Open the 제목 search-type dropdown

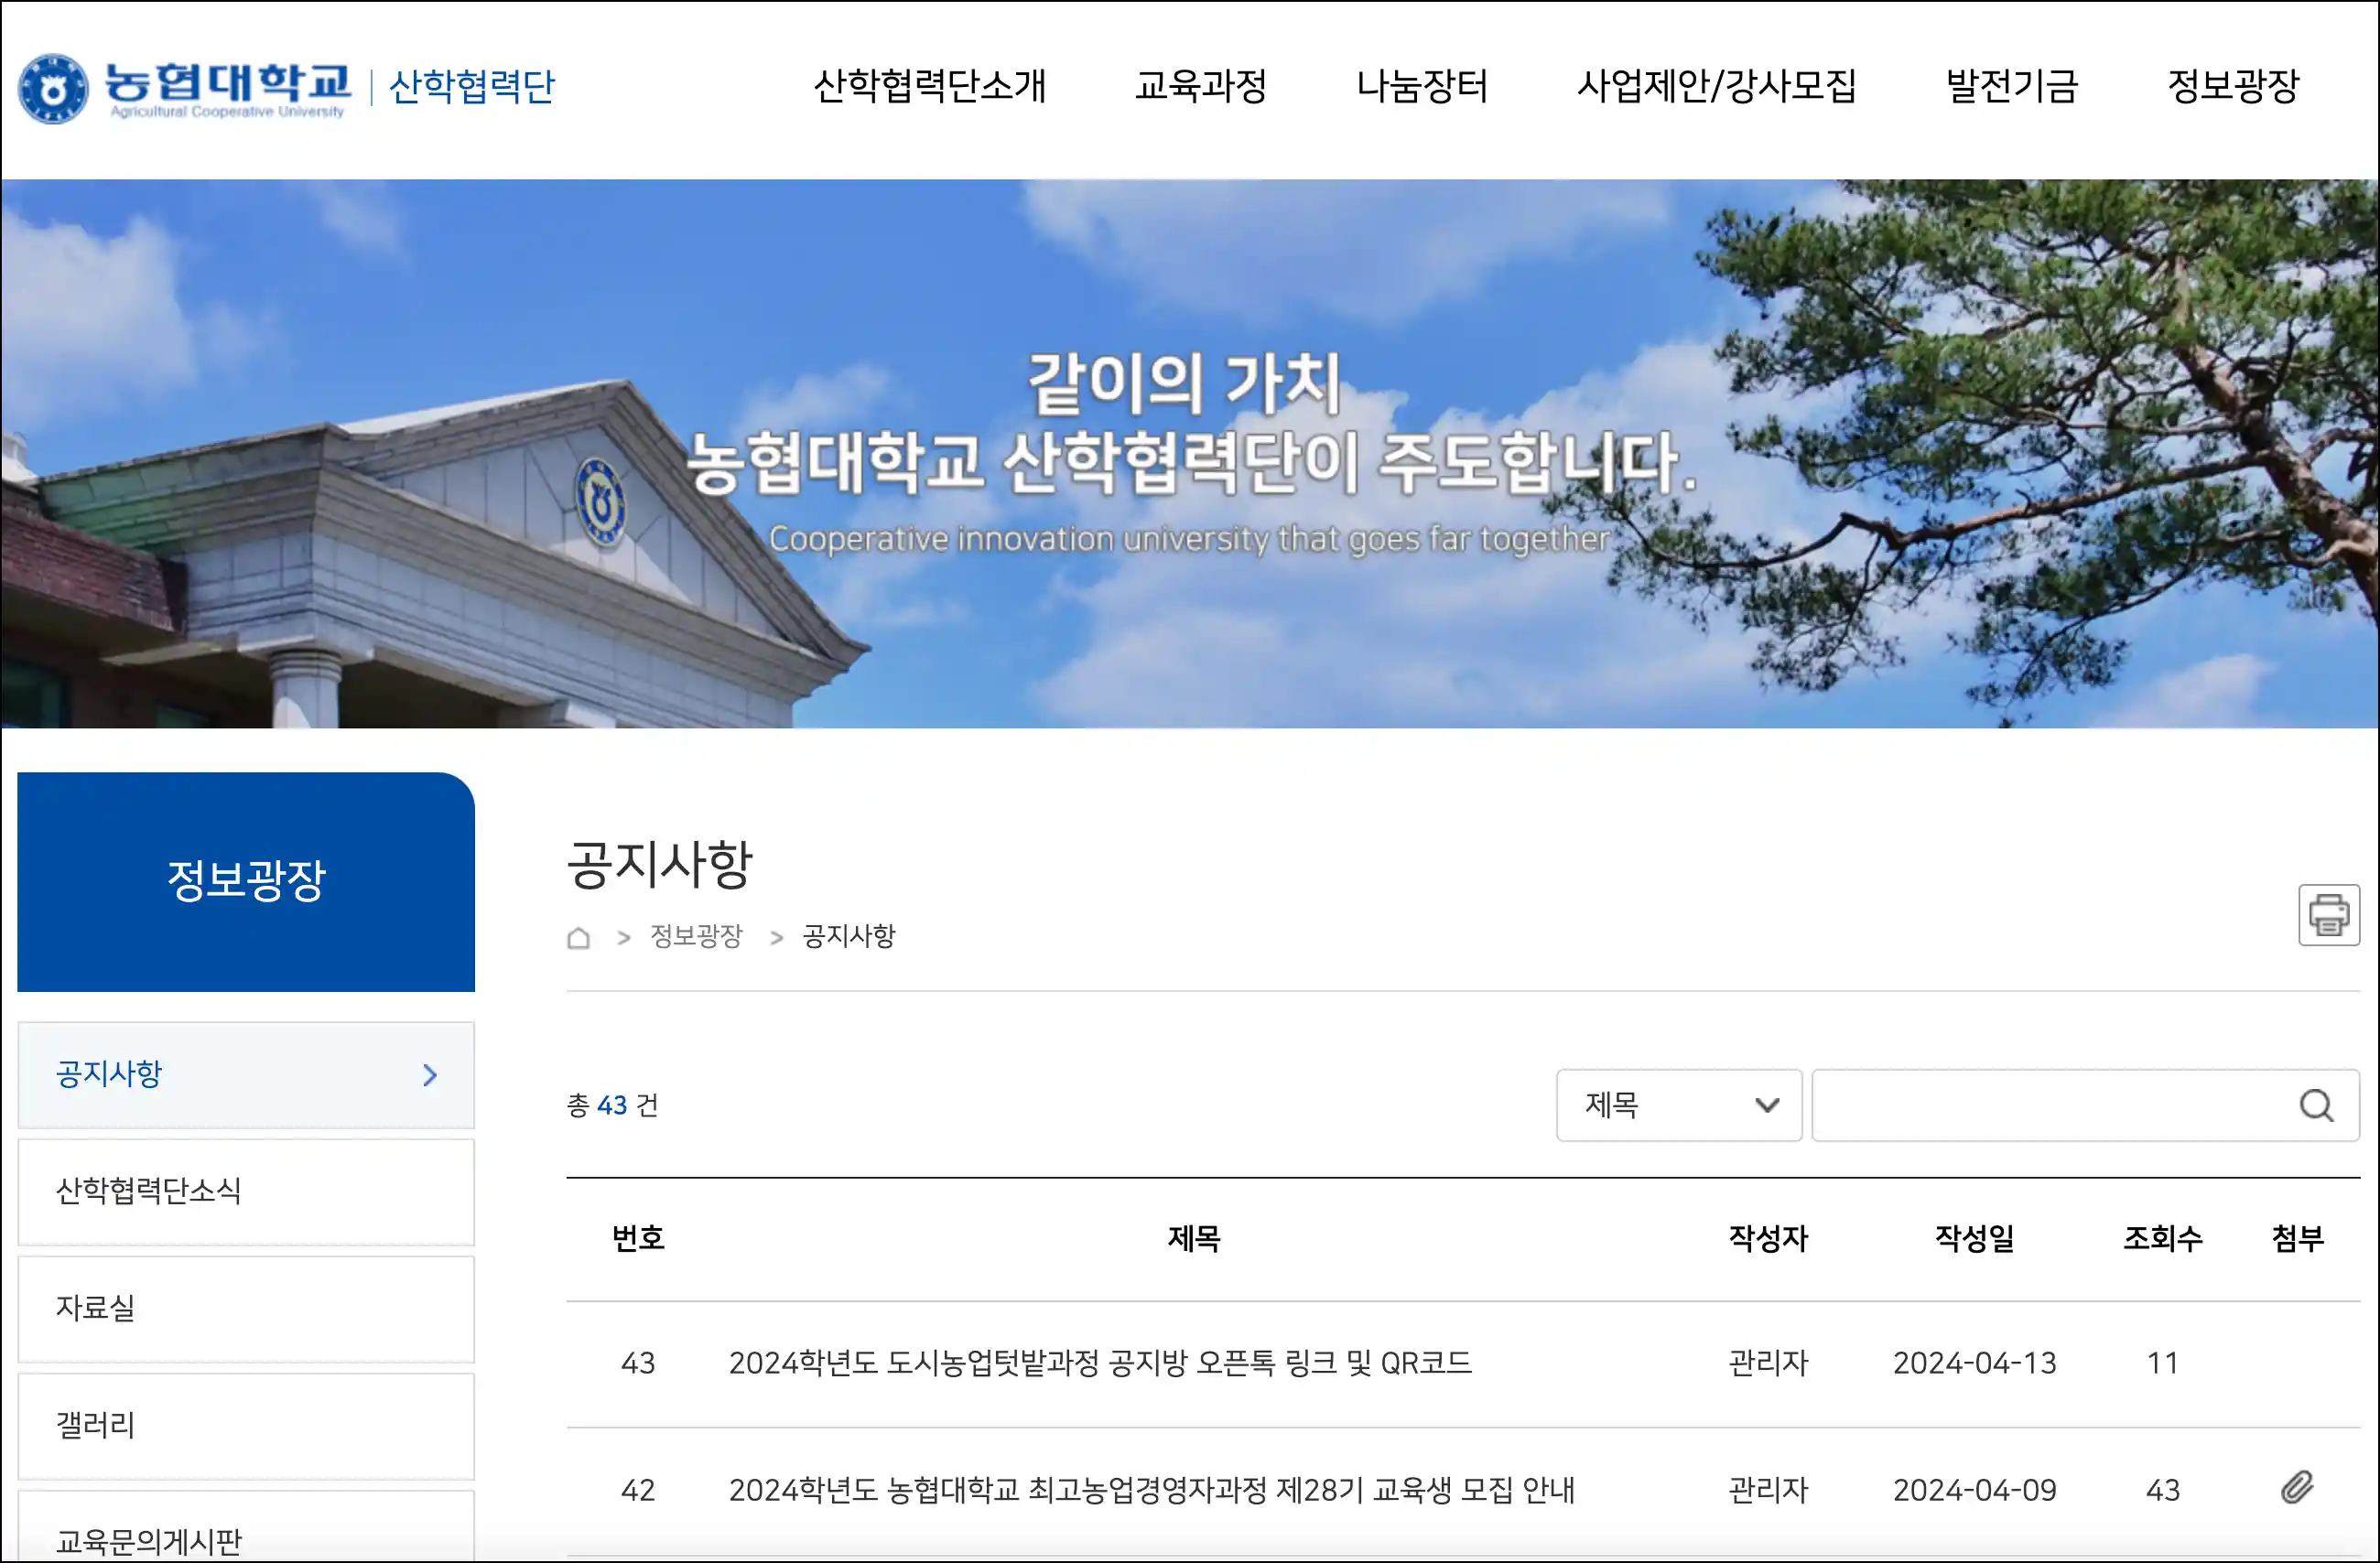click(1678, 1105)
